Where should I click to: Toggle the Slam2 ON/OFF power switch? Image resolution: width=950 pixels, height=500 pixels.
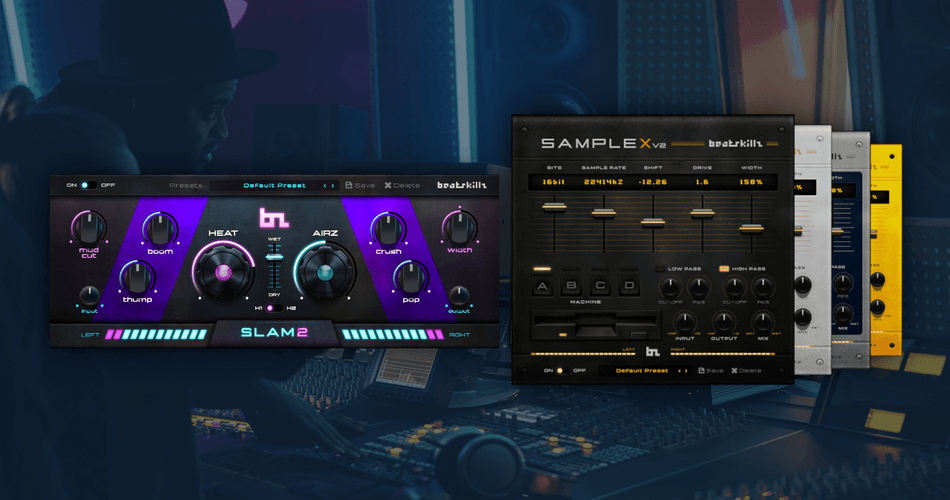[86, 185]
